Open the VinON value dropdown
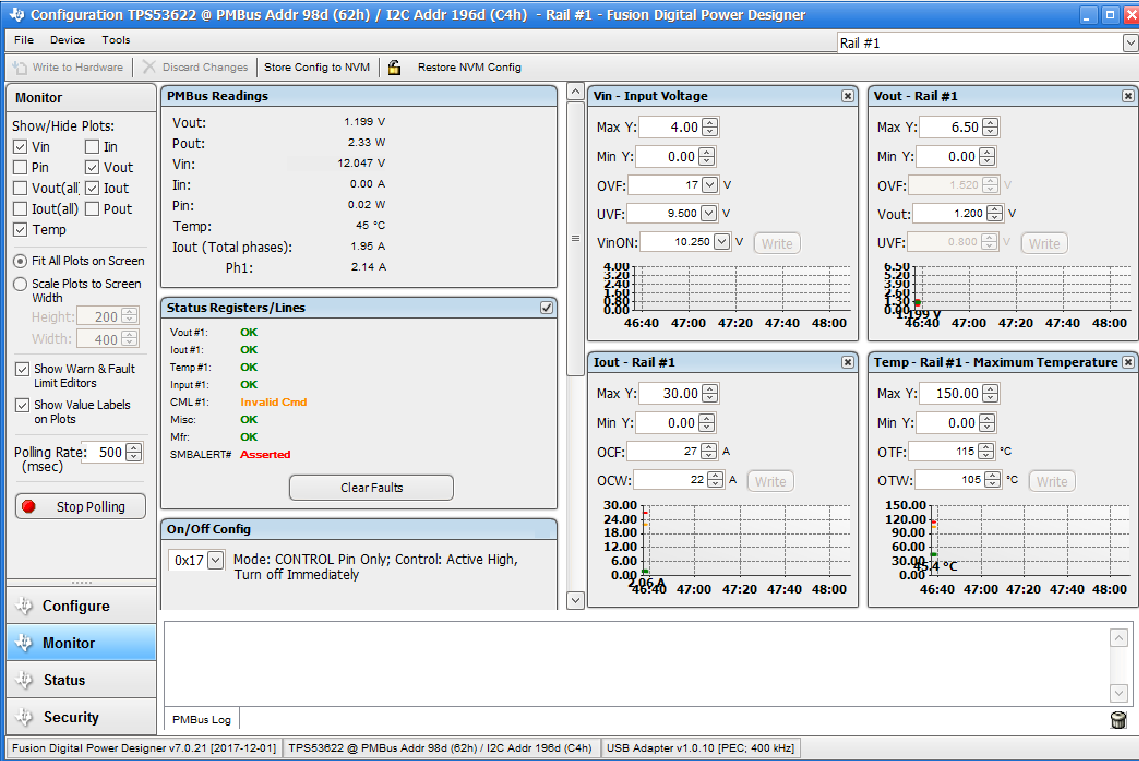The image size is (1139, 761). (x=721, y=242)
